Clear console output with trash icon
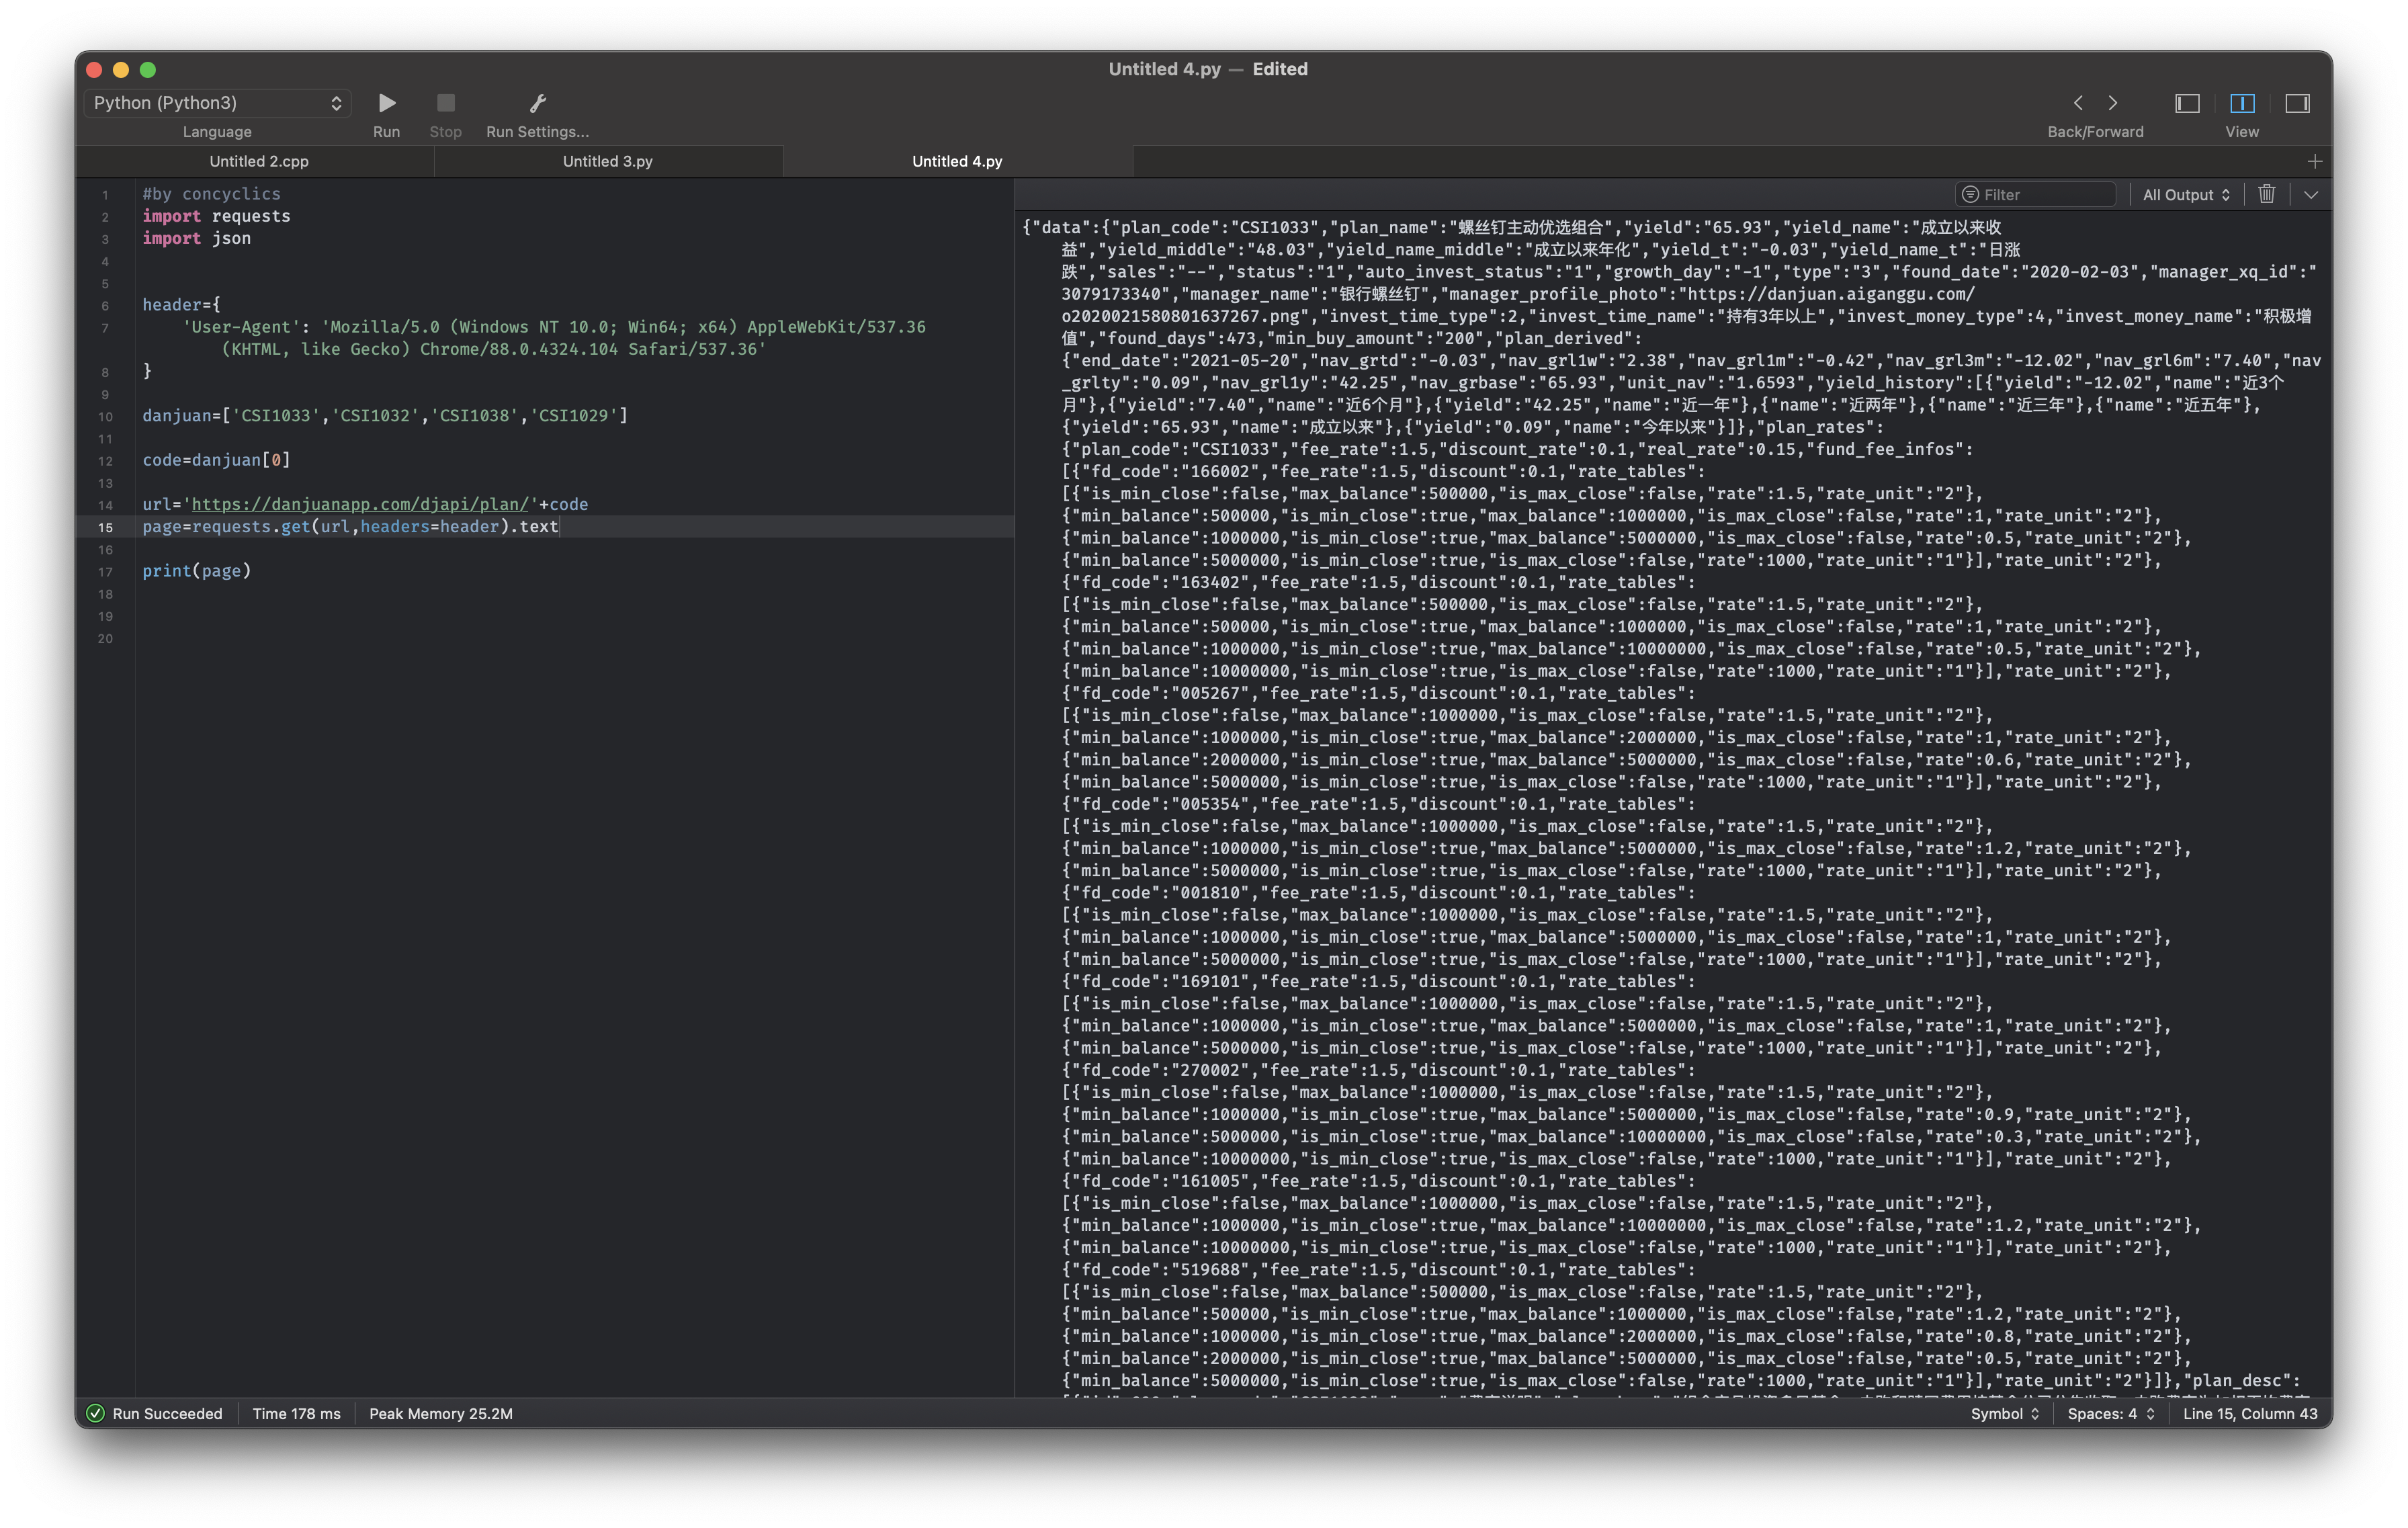Screen dimensions: 2408x1528 pyautogui.click(x=2267, y=194)
